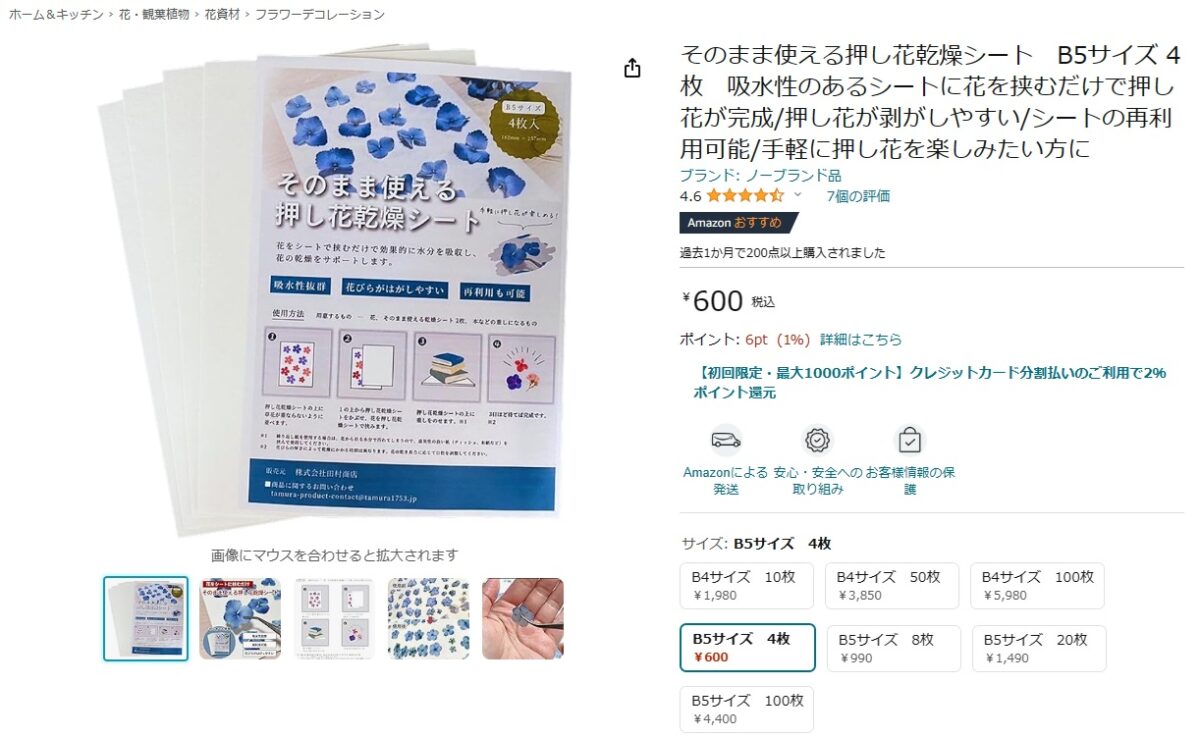The height and width of the screenshot is (737, 1200).
Task: Show thumbnail of hand holding petal
Action: 523,618
